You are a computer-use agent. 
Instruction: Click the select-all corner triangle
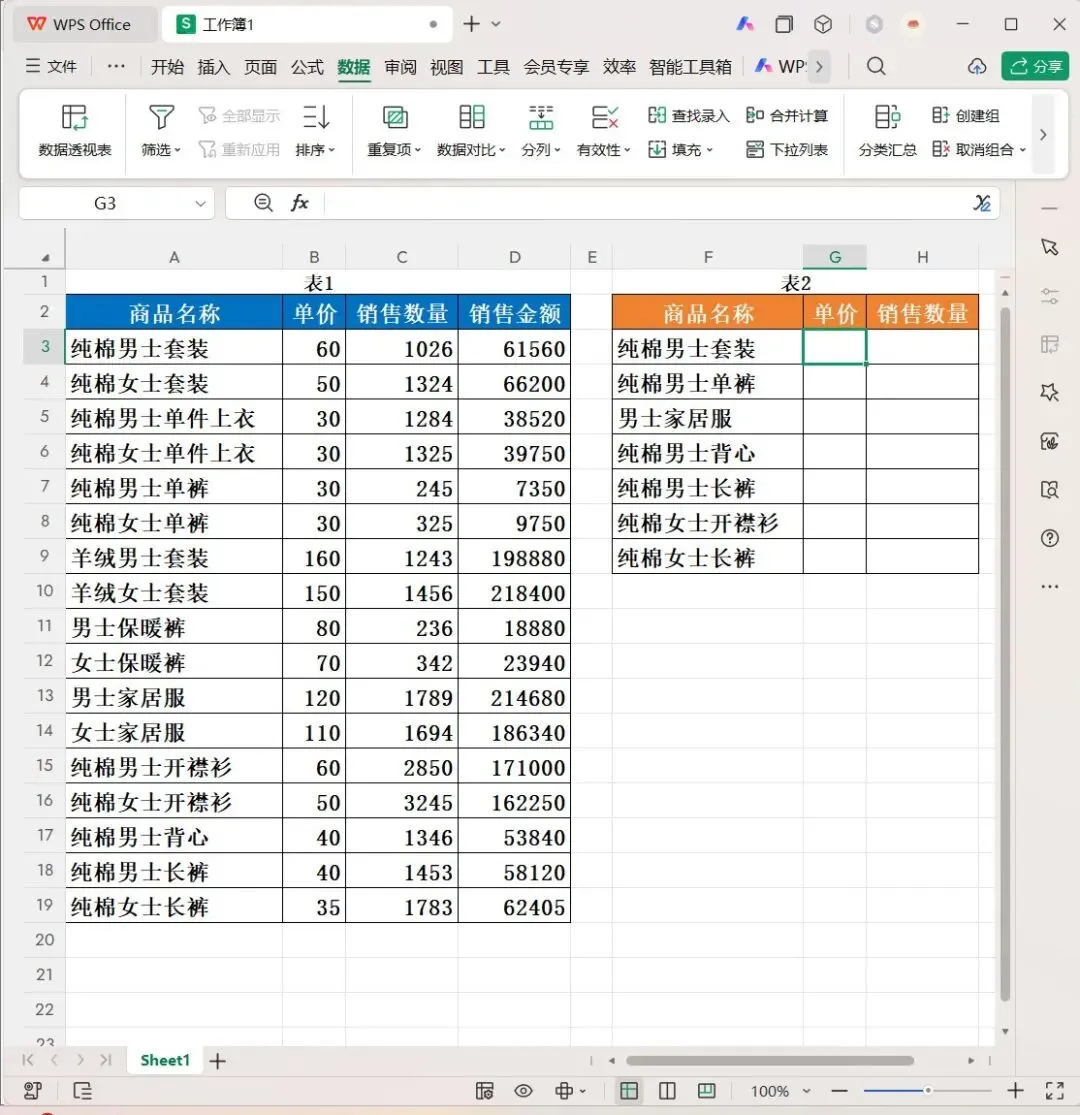point(45,257)
